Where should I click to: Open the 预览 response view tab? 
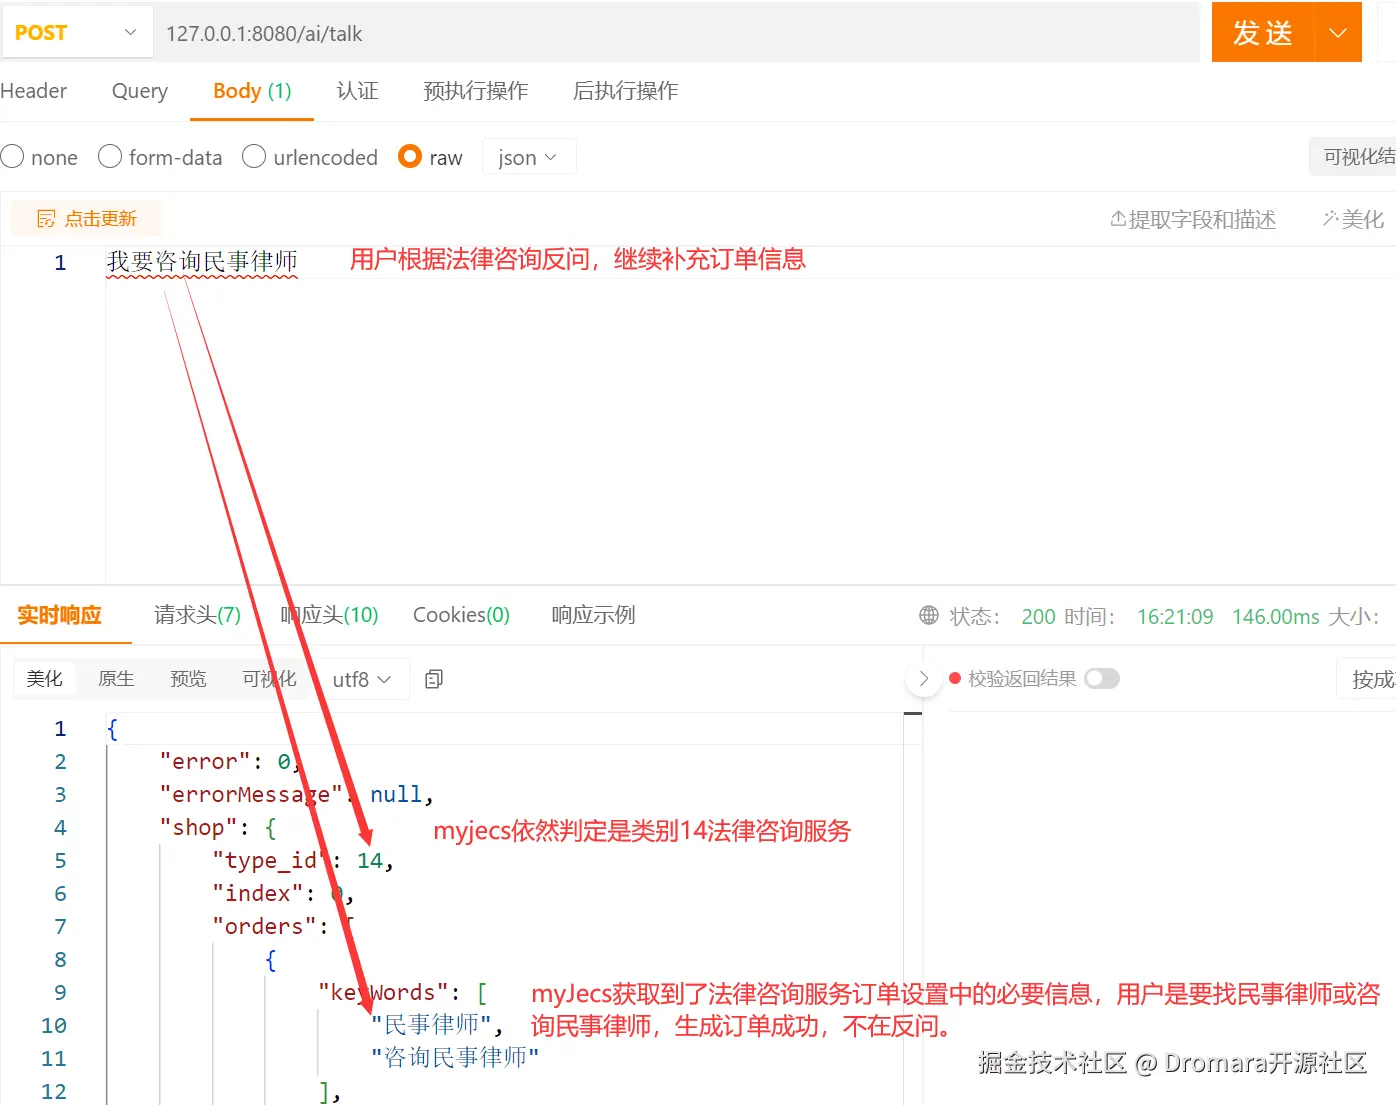188,678
